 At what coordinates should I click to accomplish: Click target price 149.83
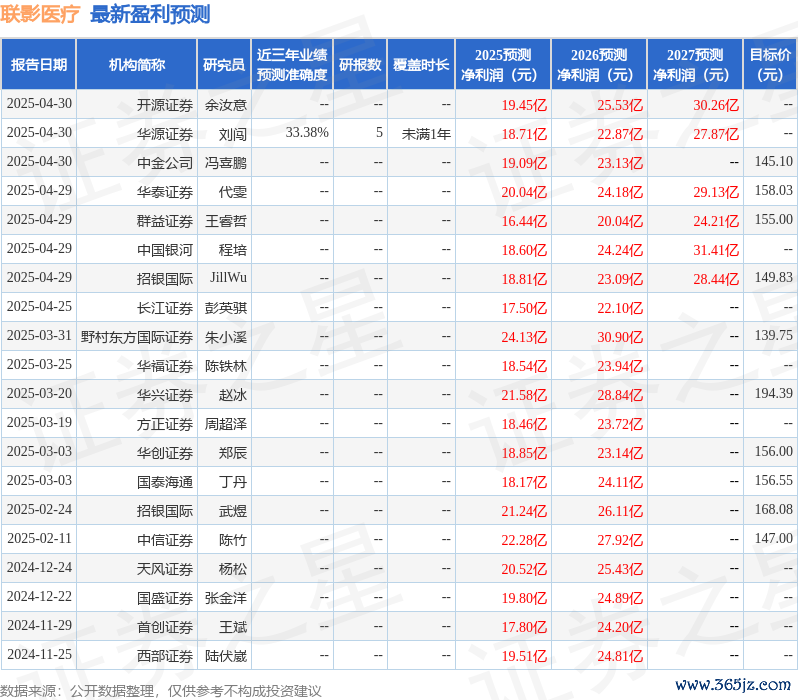(x=774, y=277)
